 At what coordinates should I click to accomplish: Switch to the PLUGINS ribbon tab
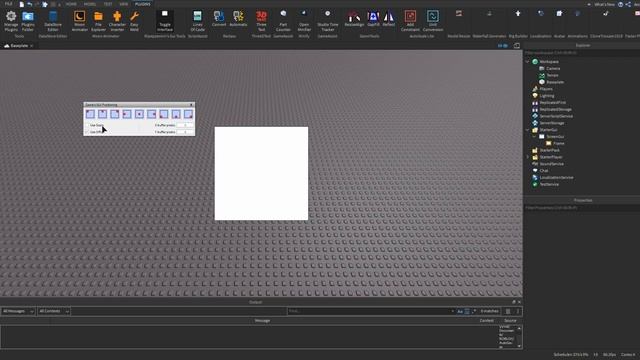tap(142, 4)
